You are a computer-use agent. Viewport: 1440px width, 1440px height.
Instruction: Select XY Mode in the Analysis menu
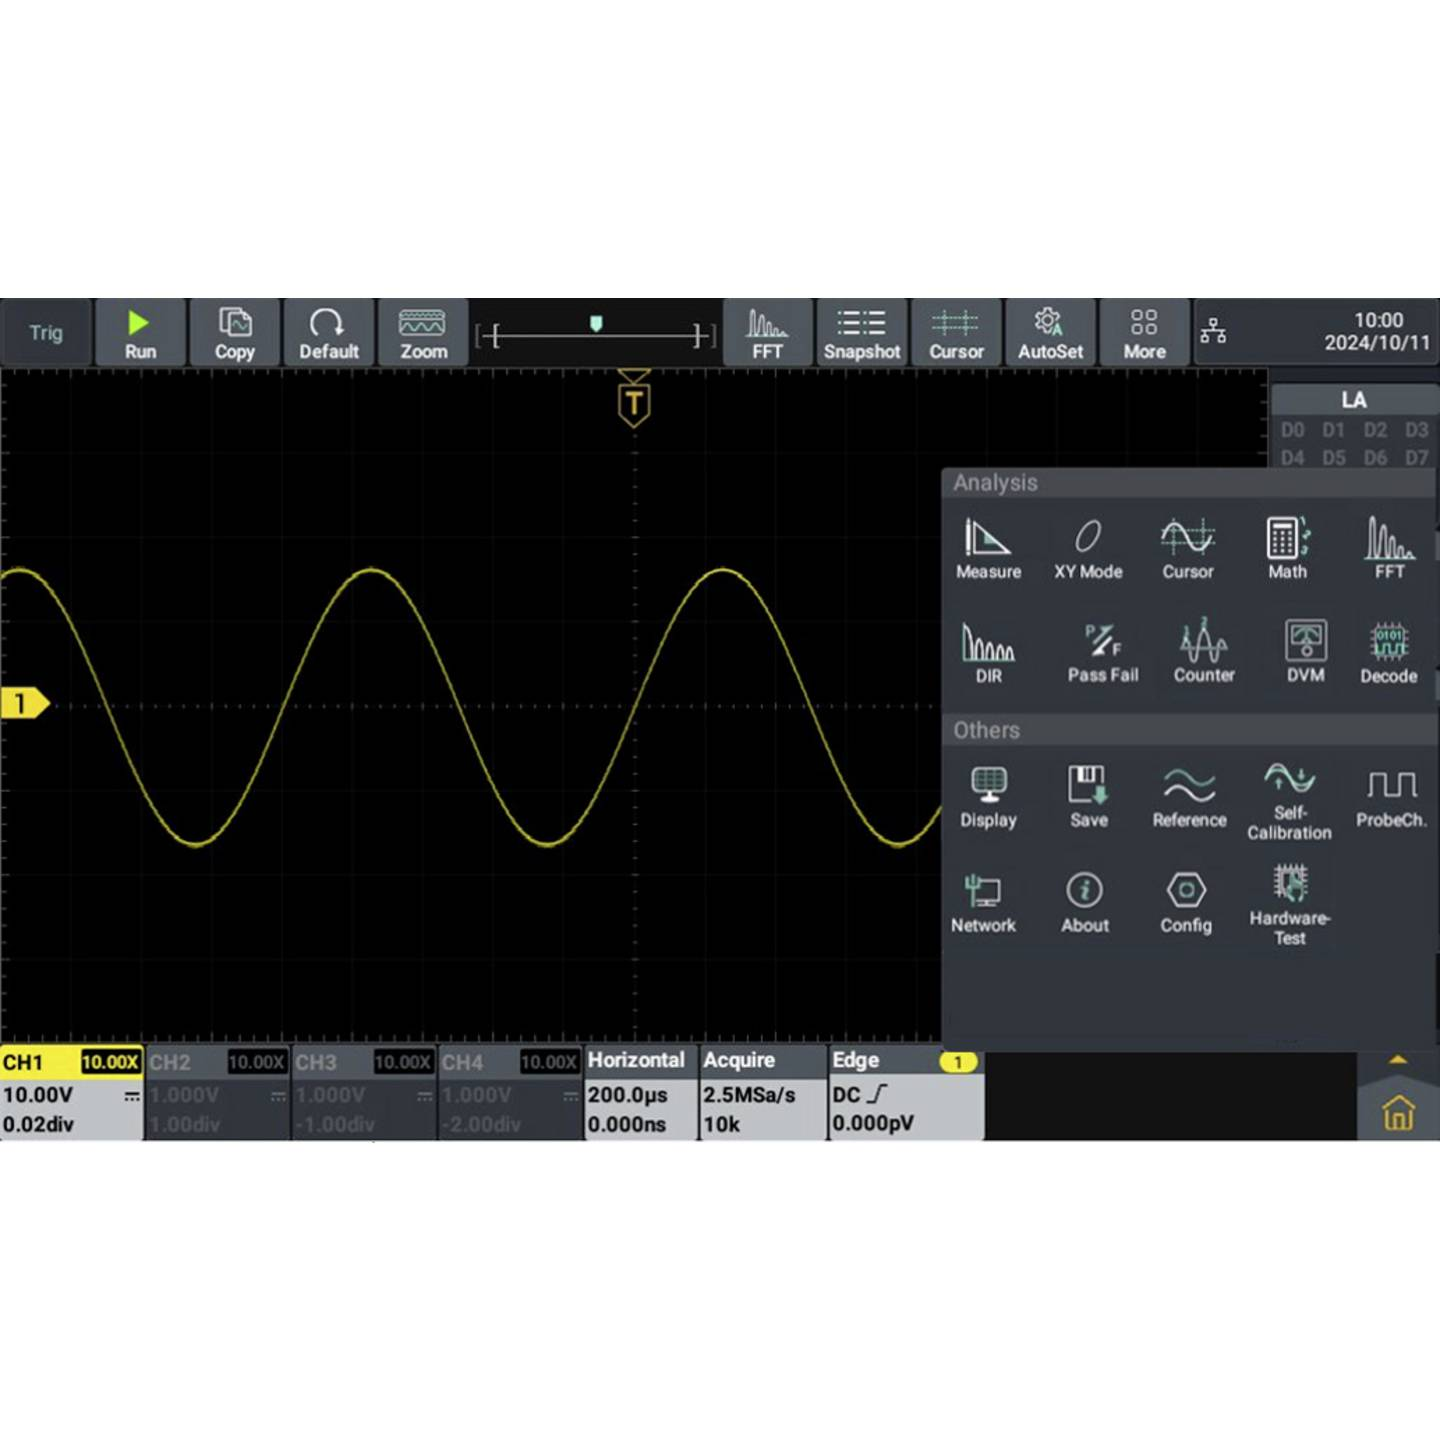click(x=1088, y=545)
